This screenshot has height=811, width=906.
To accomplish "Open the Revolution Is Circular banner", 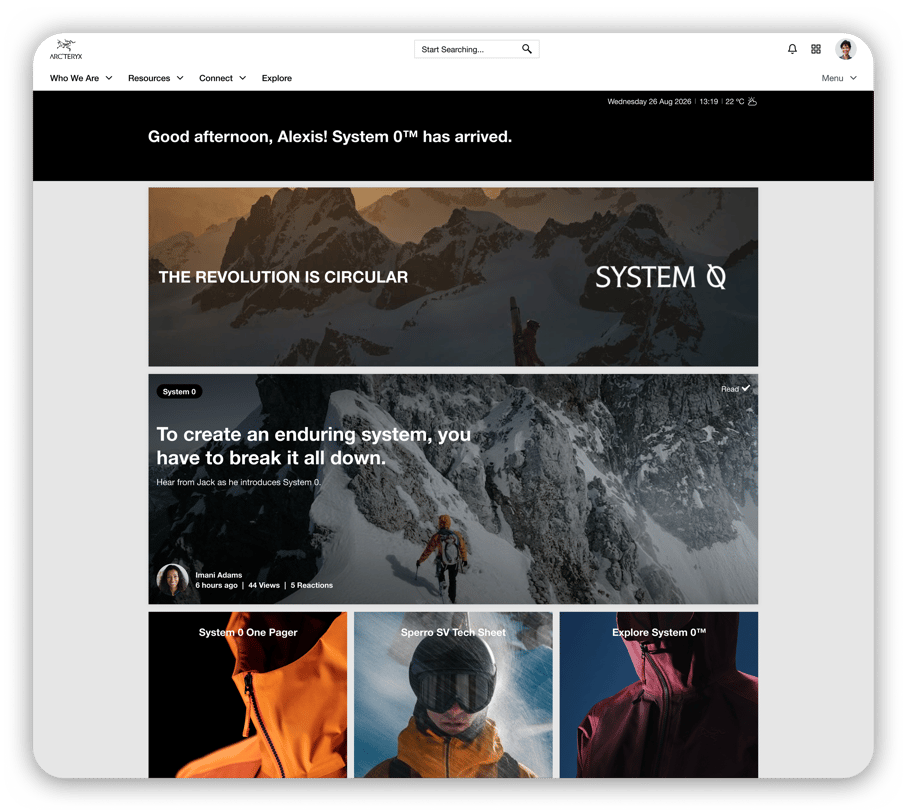I will coord(453,277).
